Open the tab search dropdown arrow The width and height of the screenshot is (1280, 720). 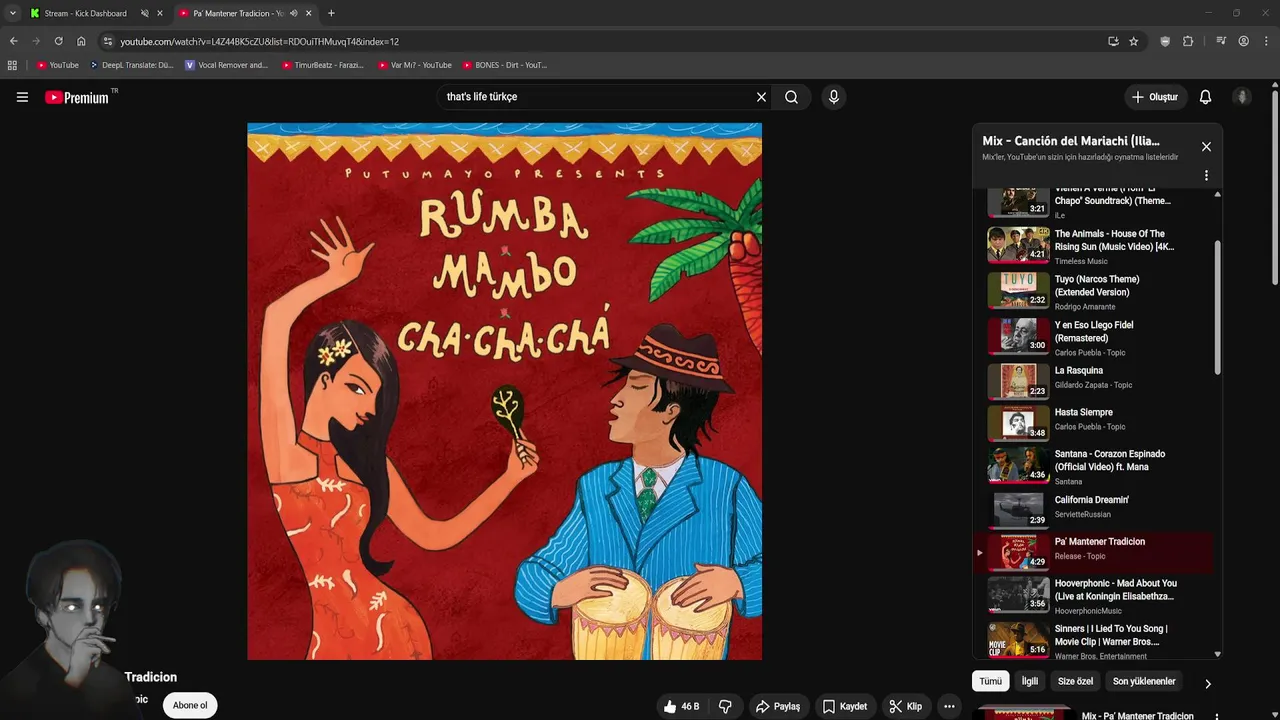[x=12, y=13]
